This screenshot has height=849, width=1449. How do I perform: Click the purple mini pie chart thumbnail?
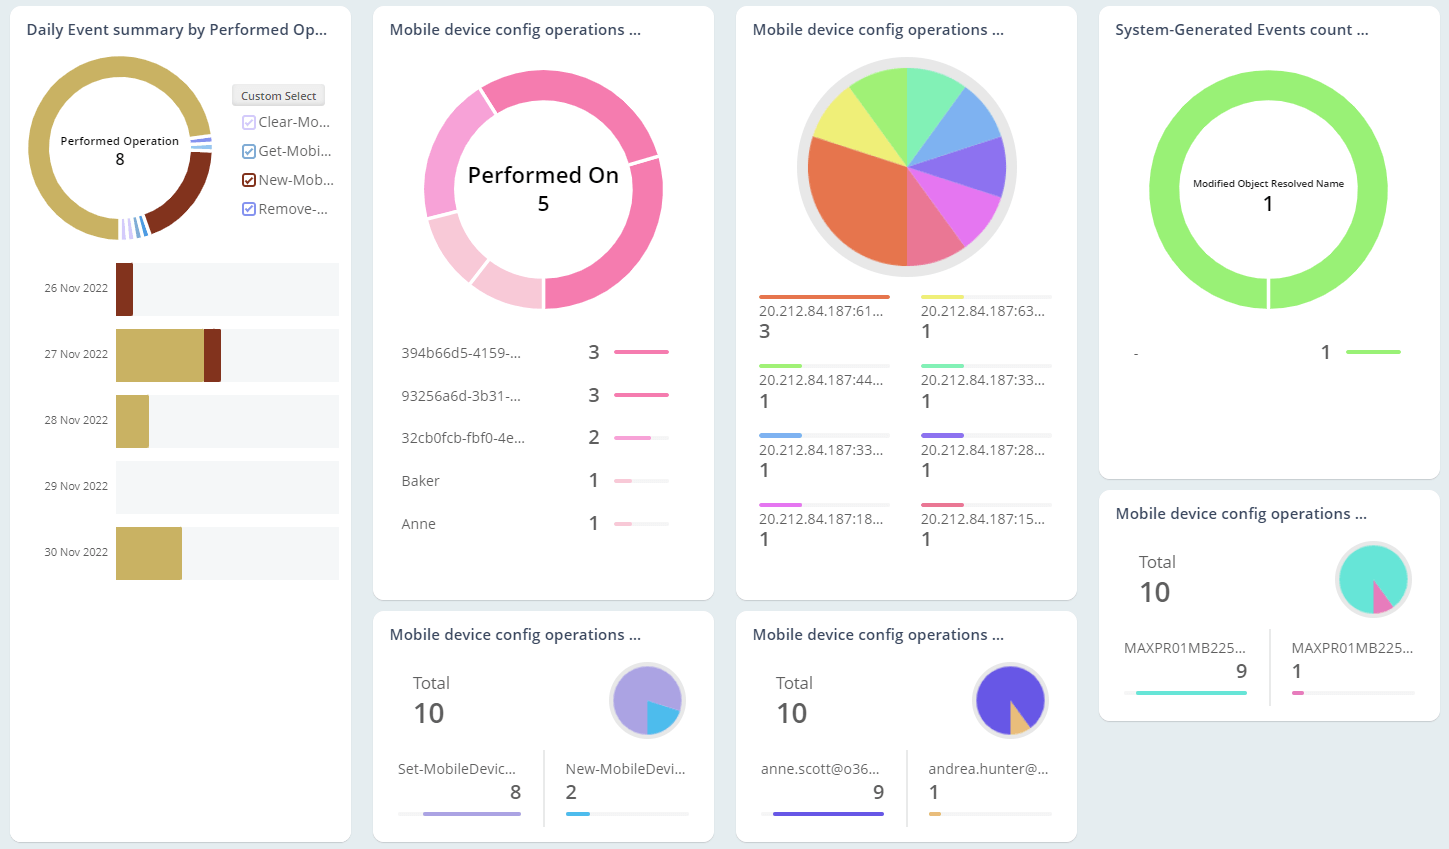click(646, 700)
